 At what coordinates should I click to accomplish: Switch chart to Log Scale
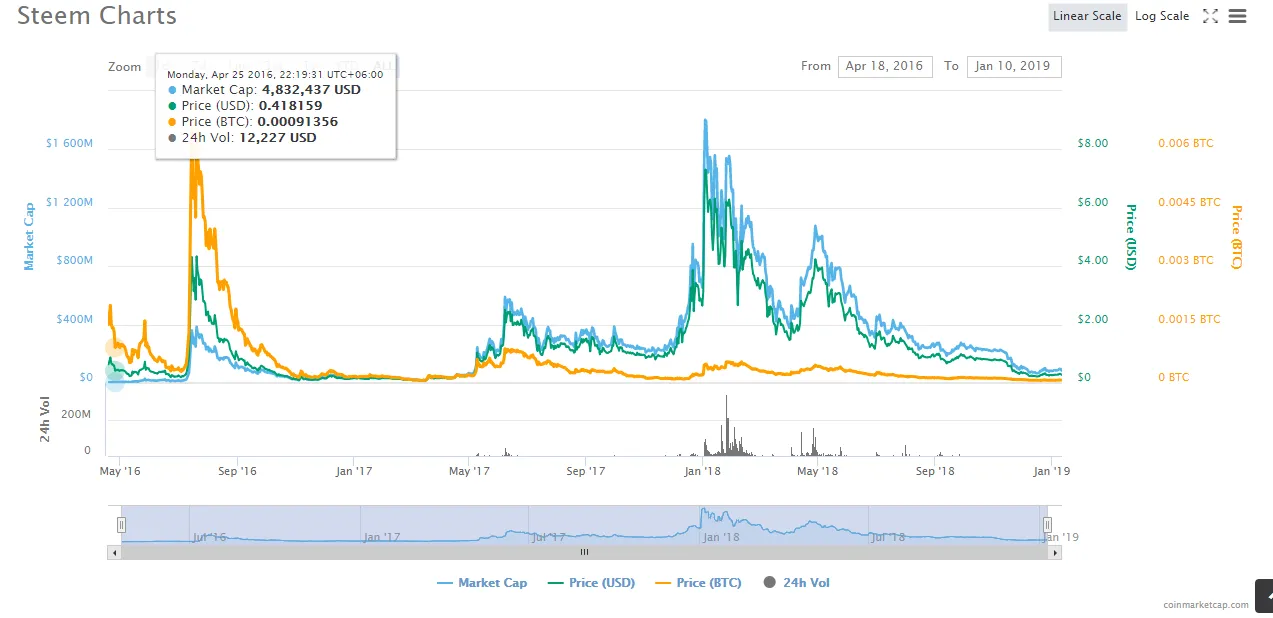1162,16
